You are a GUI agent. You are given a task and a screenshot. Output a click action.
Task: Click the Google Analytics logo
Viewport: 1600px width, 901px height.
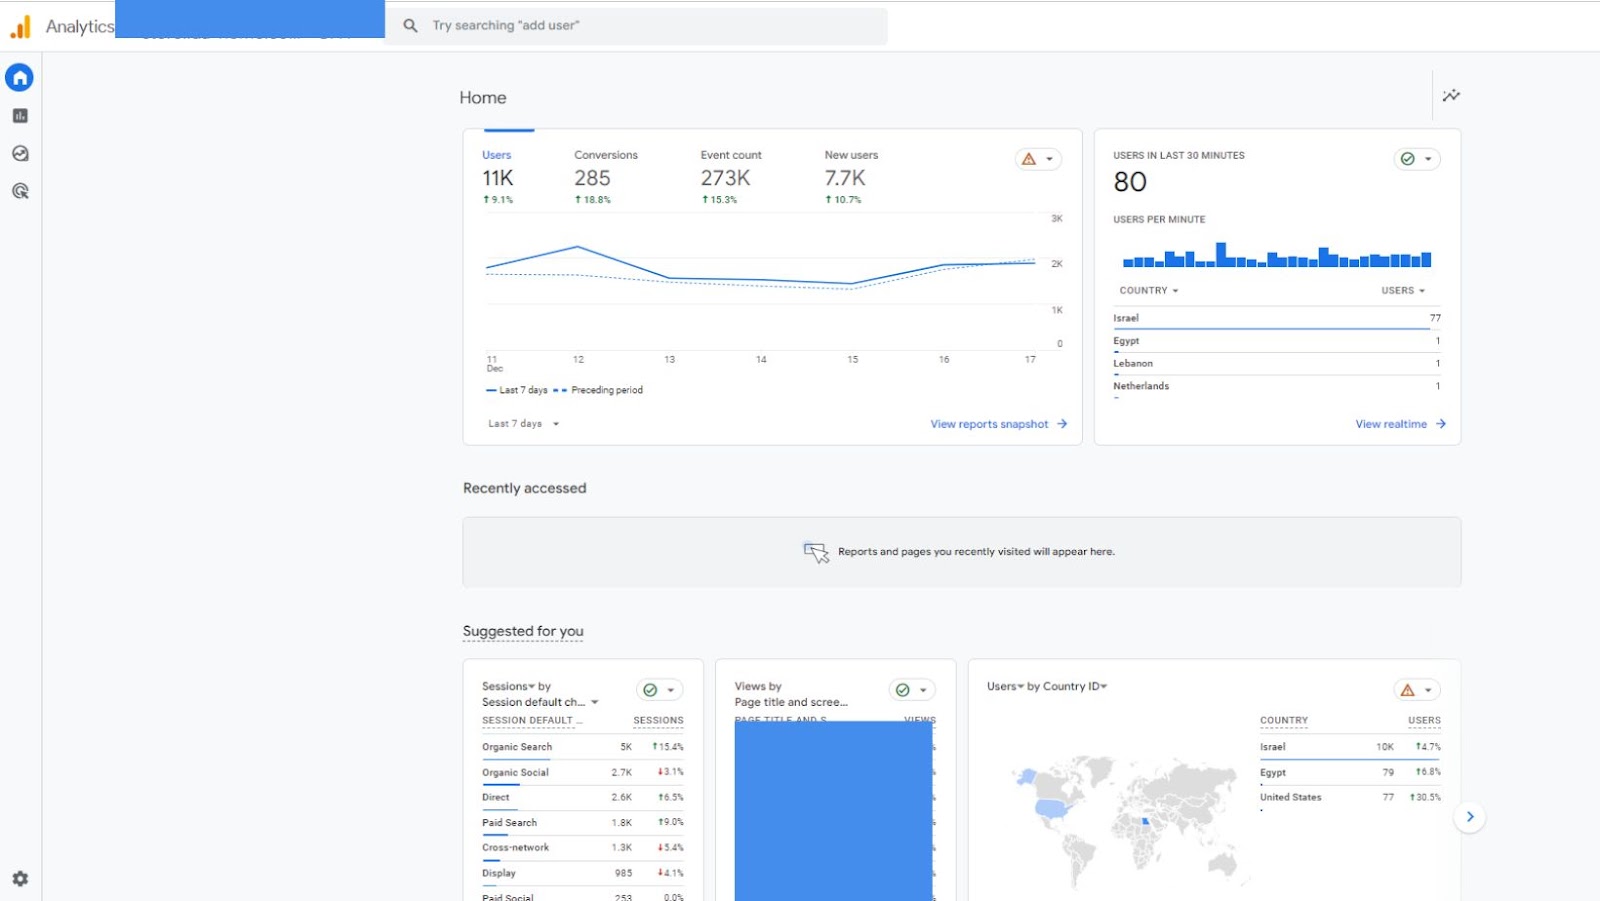pyautogui.click(x=21, y=27)
